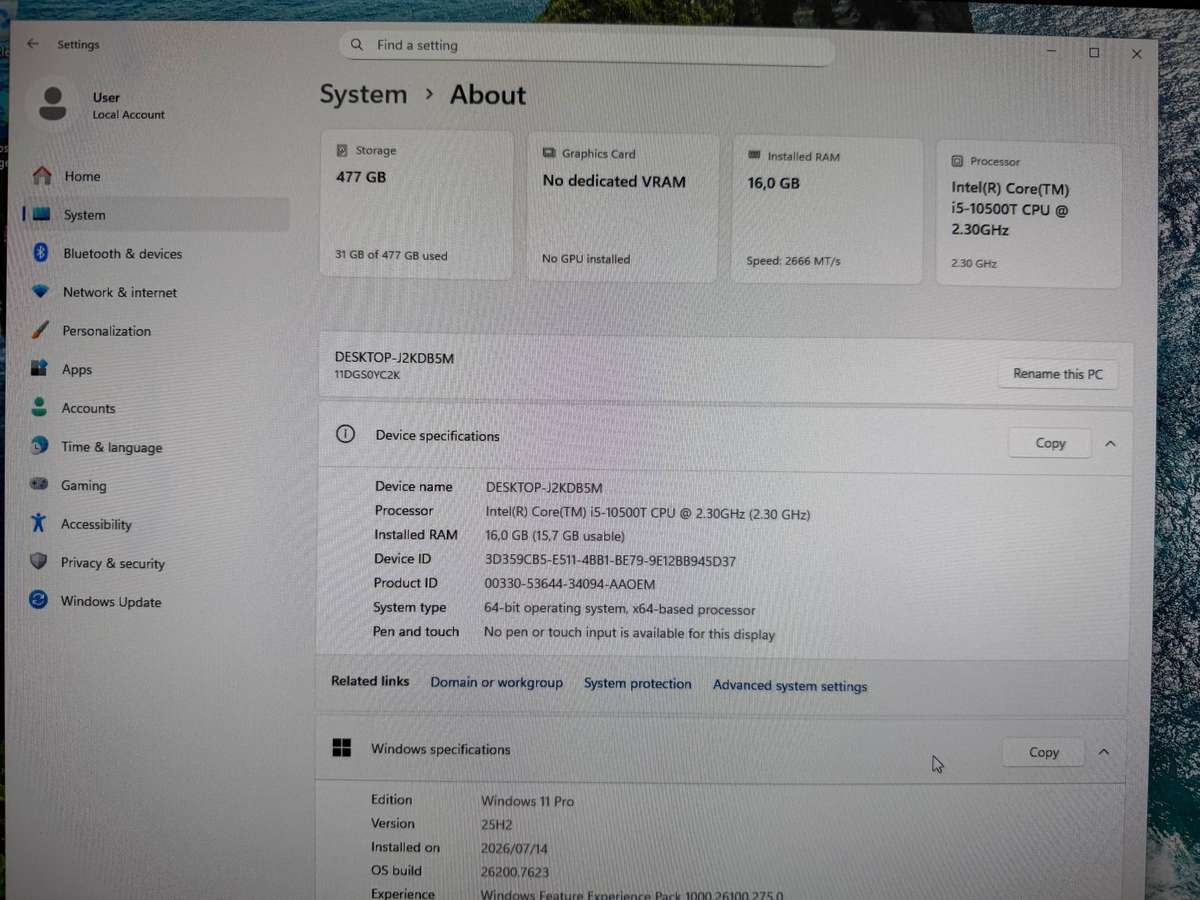1200x900 pixels.
Task: Click the Local Account label
Action: [x=128, y=115]
